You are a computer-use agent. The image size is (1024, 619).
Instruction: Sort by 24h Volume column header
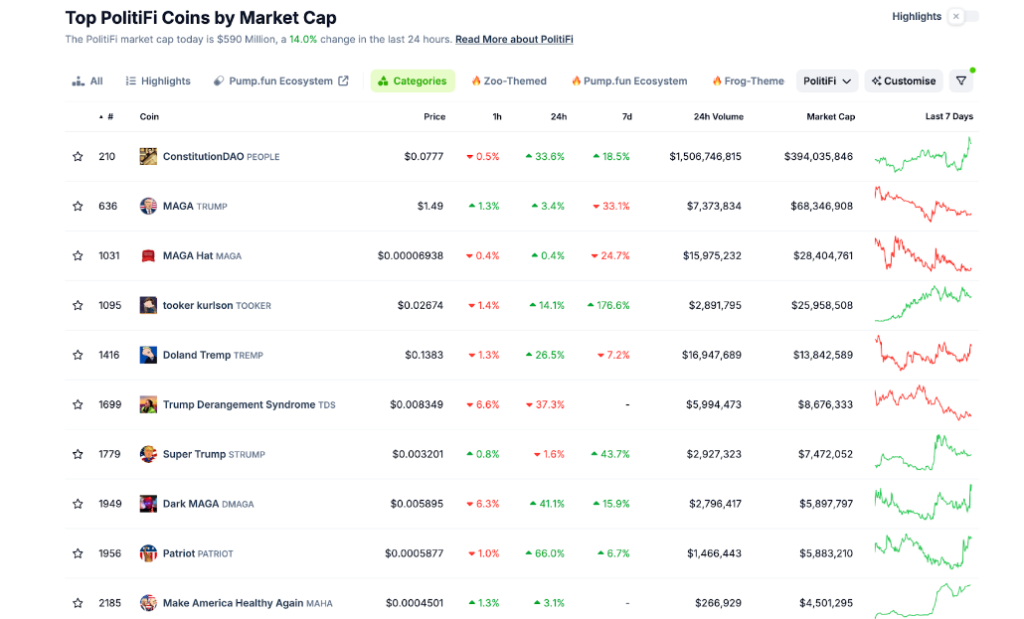pos(718,117)
